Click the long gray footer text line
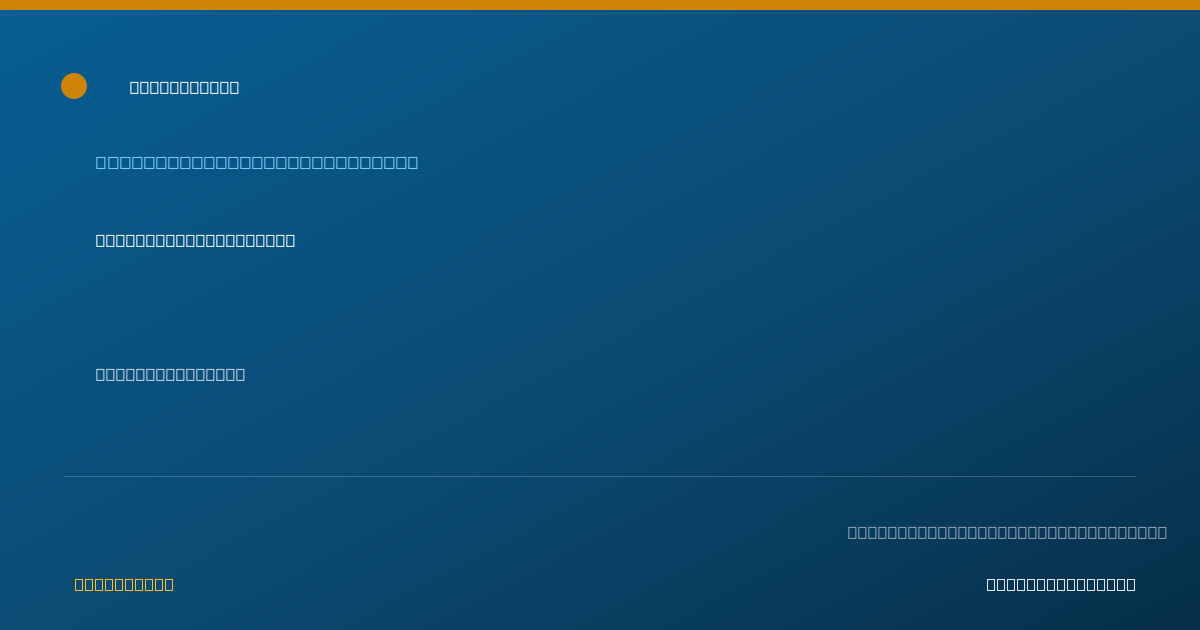Image resolution: width=1200 pixels, height=630 pixels. [1007, 532]
